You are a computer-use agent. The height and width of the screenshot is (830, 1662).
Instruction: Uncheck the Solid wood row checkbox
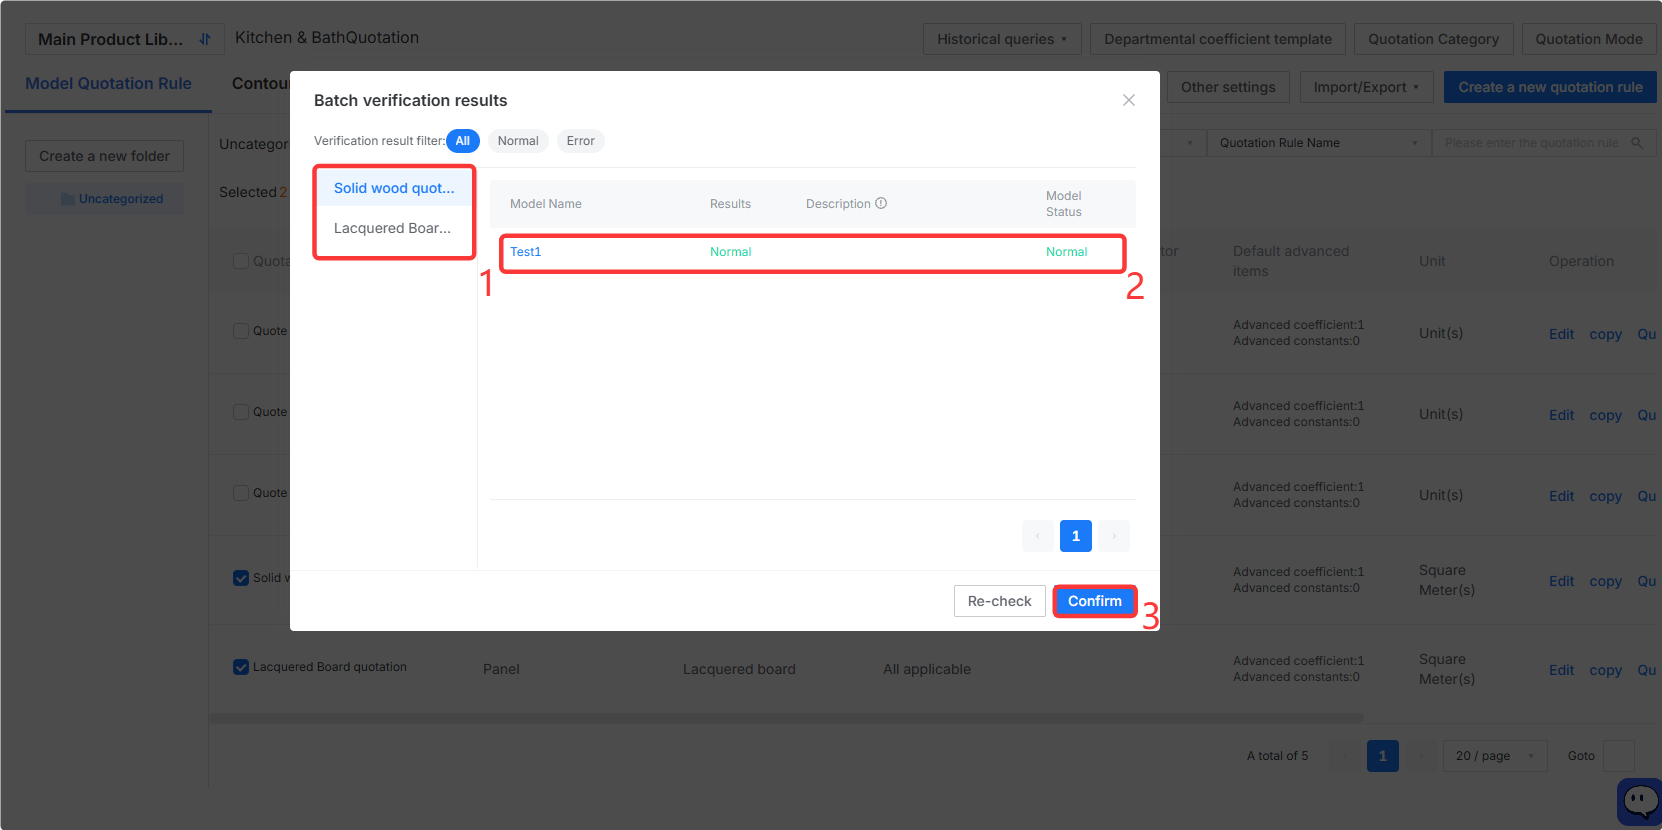(241, 578)
